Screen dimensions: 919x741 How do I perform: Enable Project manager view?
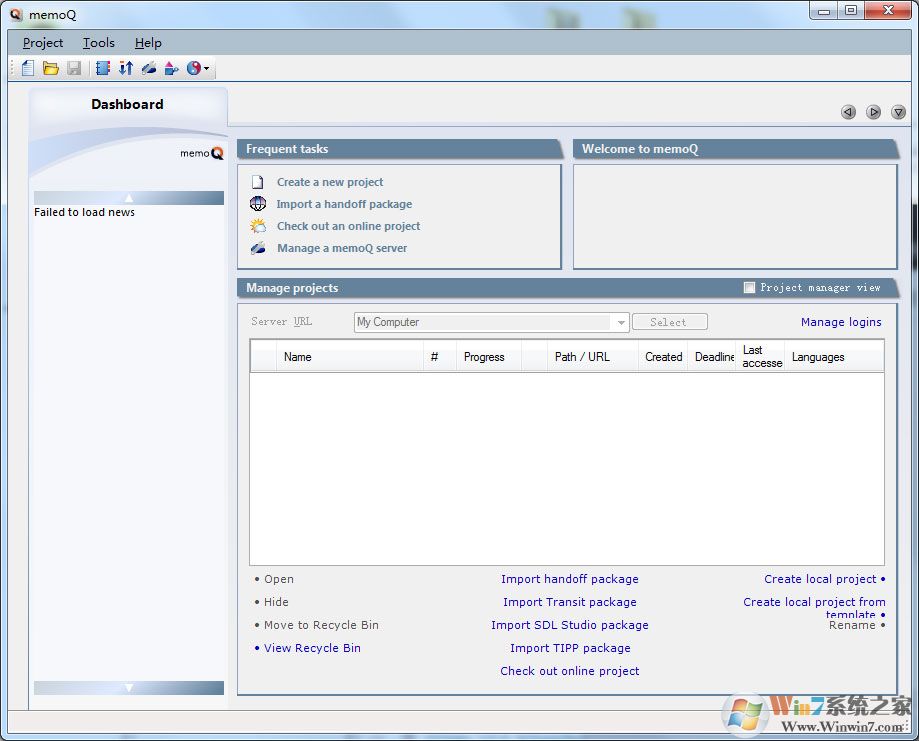click(748, 288)
